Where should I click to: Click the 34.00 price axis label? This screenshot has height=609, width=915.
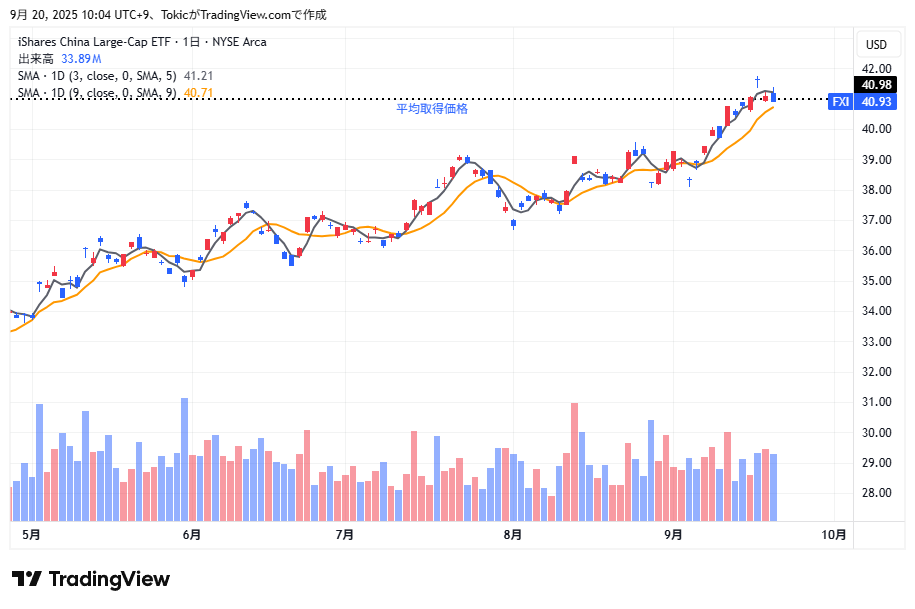click(x=876, y=311)
